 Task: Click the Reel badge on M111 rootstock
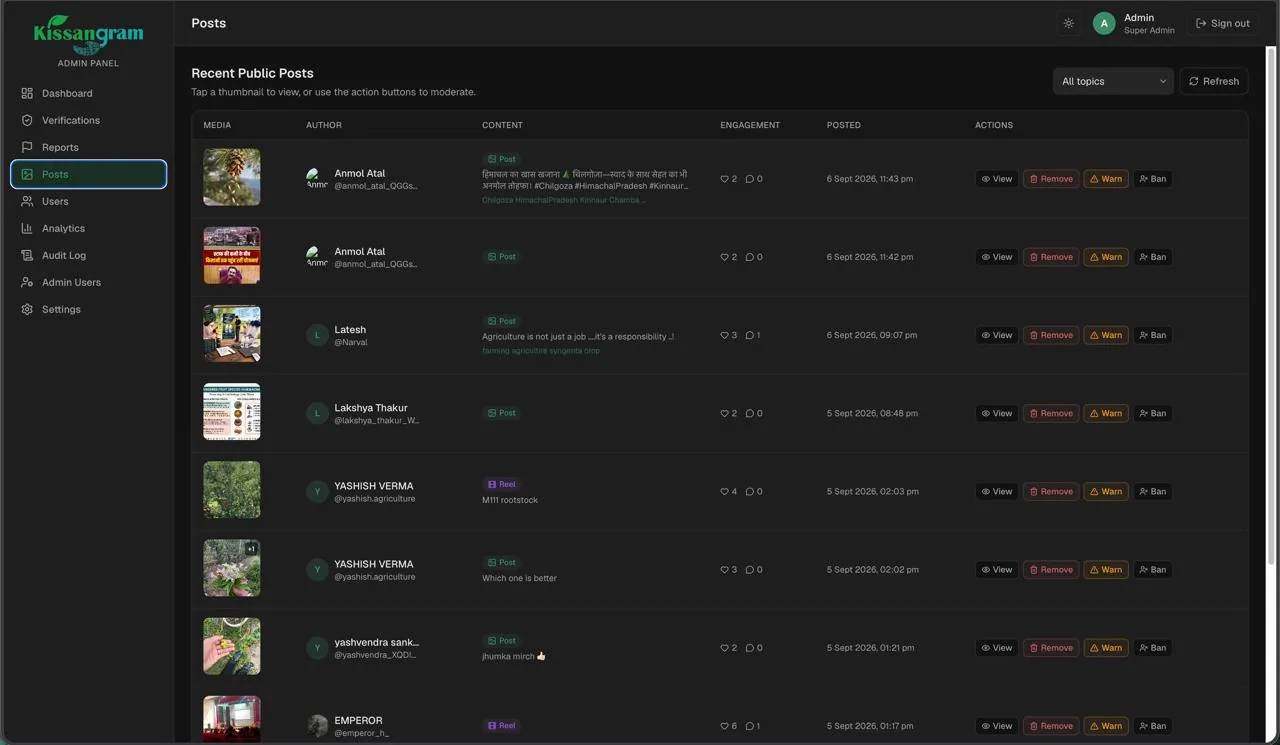[502, 484]
